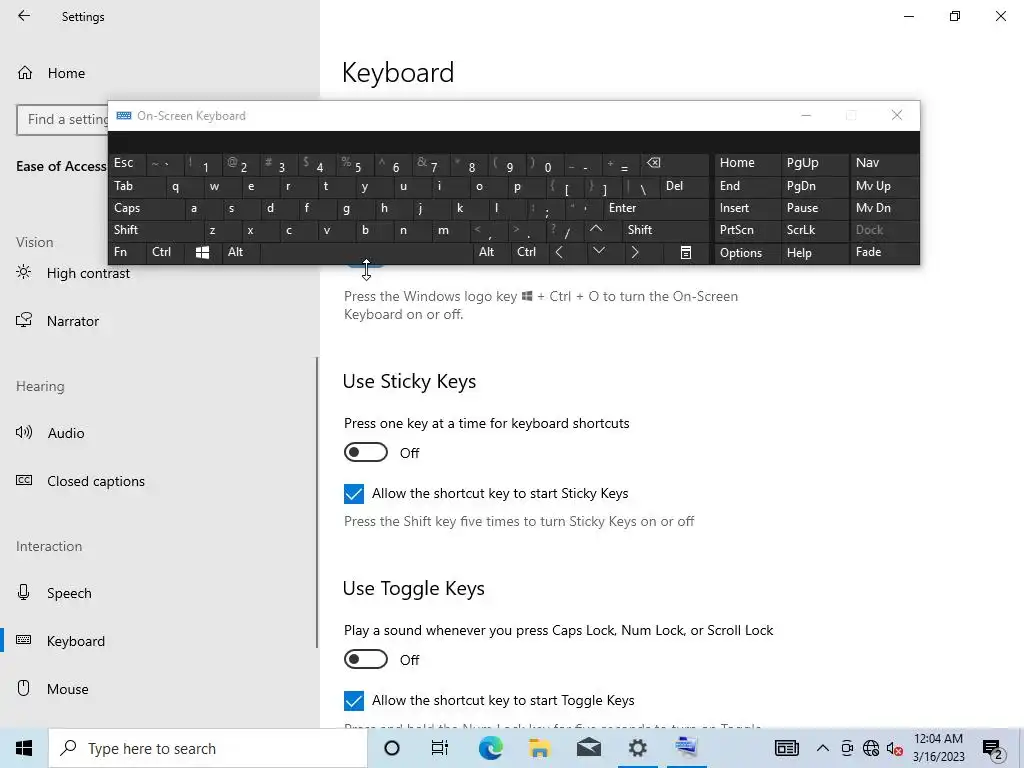Click the Fade key on On-Screen Keyboard
Viewport: 1024px width, 768px height.
[869, 252]
